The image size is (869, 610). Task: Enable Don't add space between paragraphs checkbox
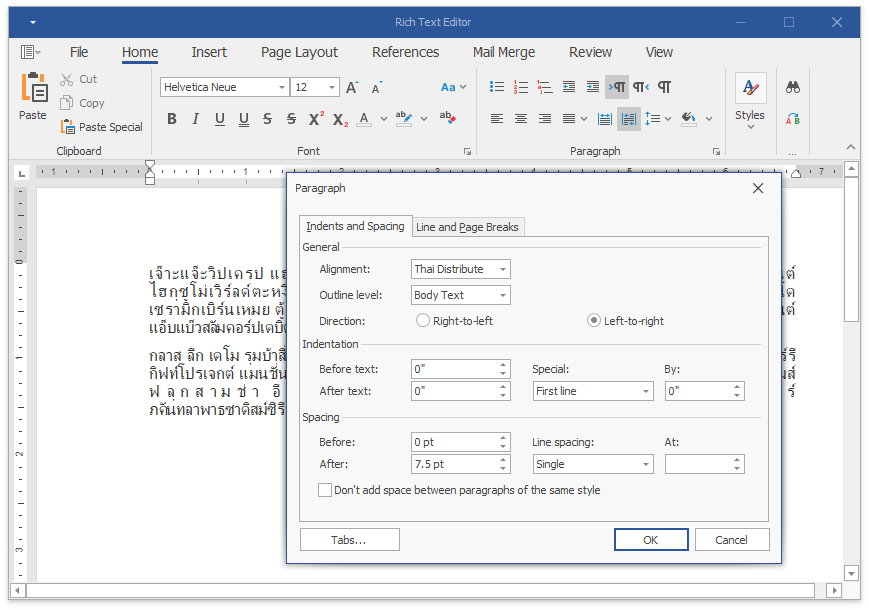(x=325, y=490)
